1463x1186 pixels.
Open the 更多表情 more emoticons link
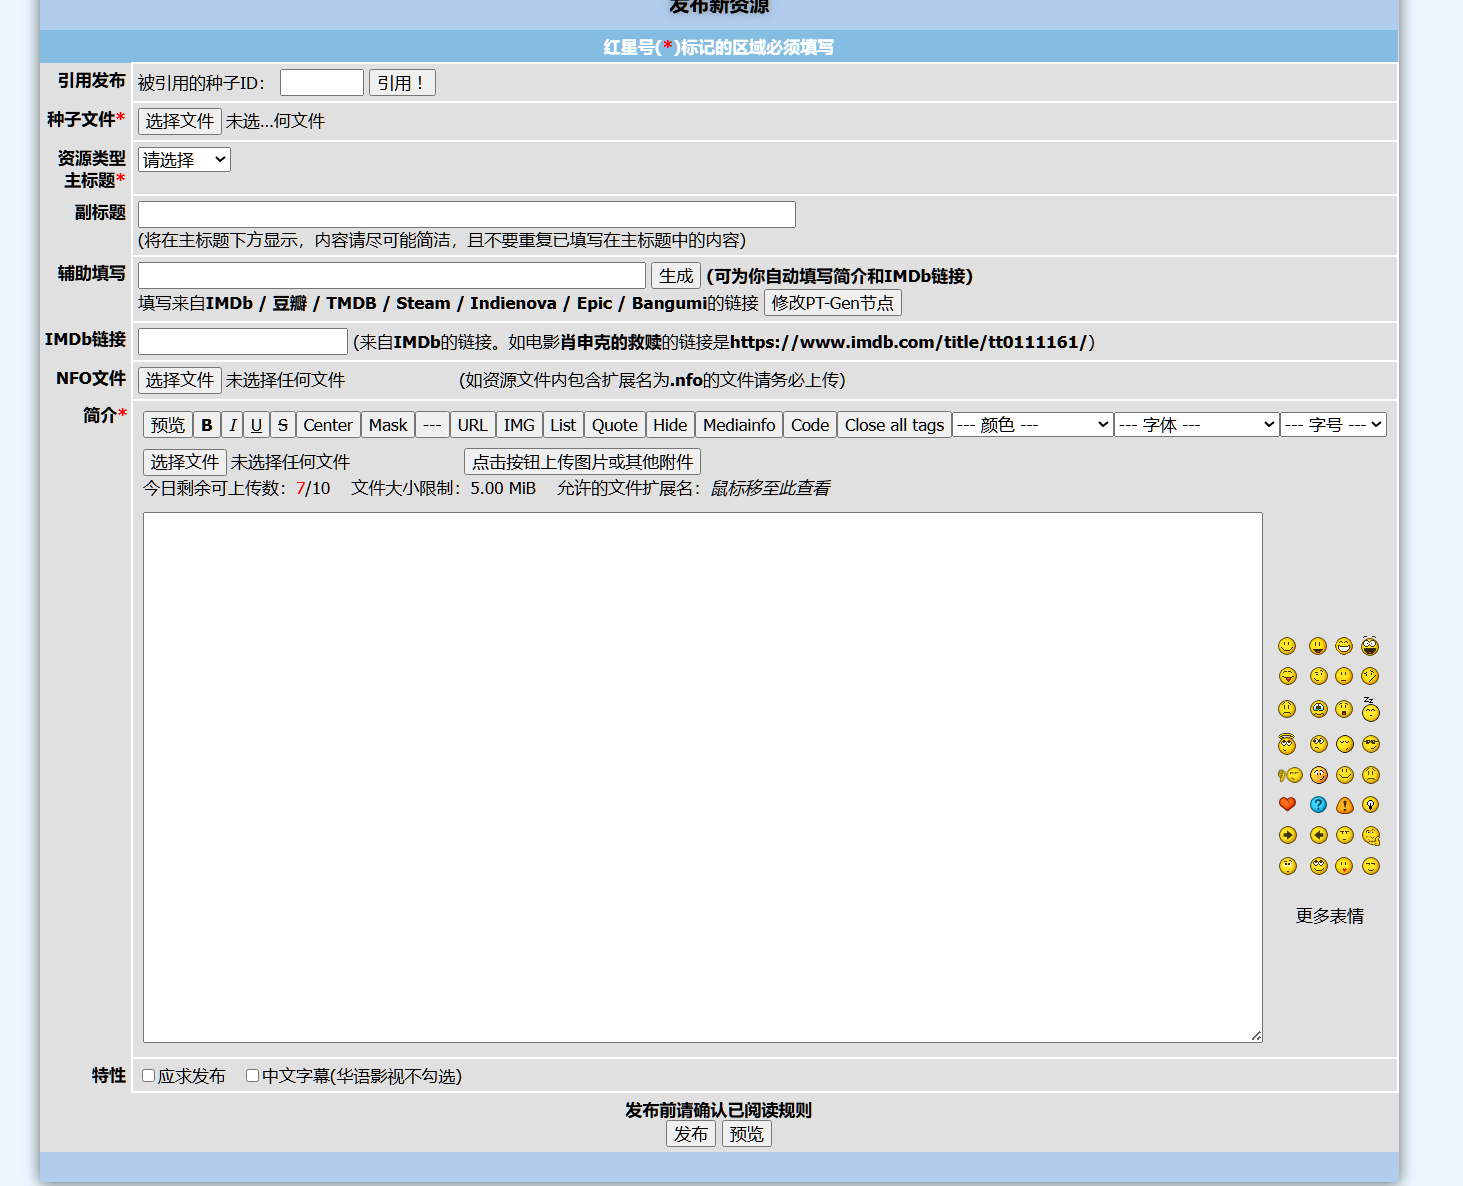[1329, 916]
